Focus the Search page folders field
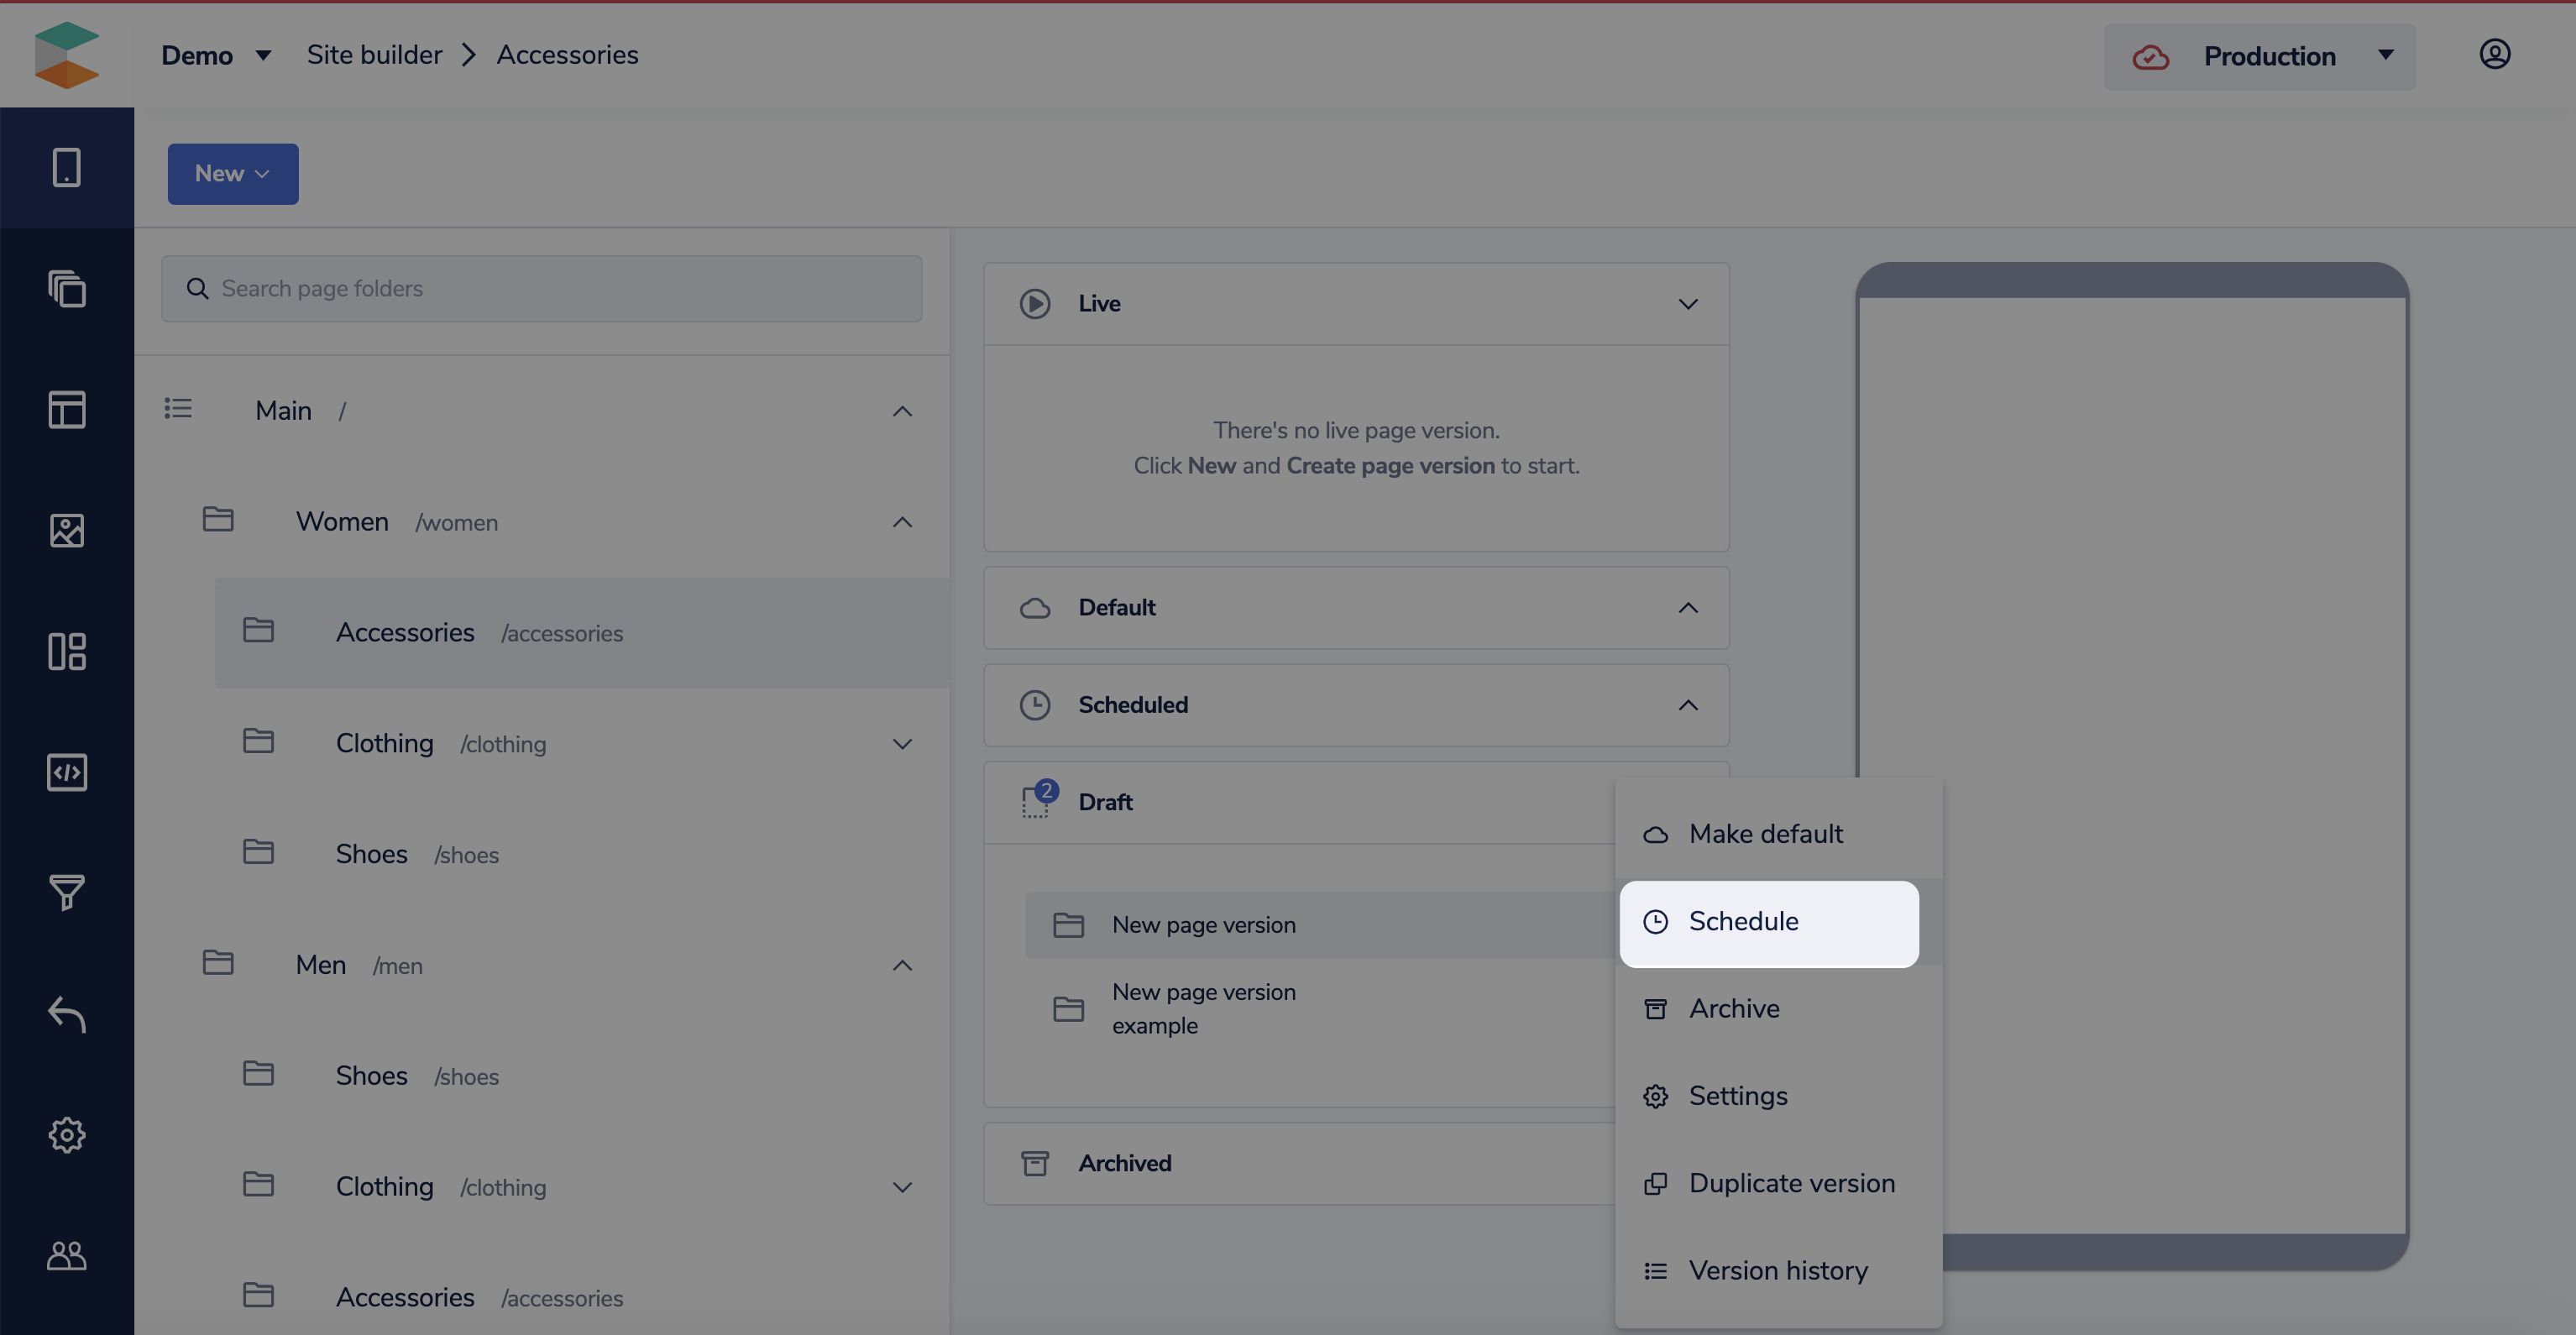 [541, 289]
